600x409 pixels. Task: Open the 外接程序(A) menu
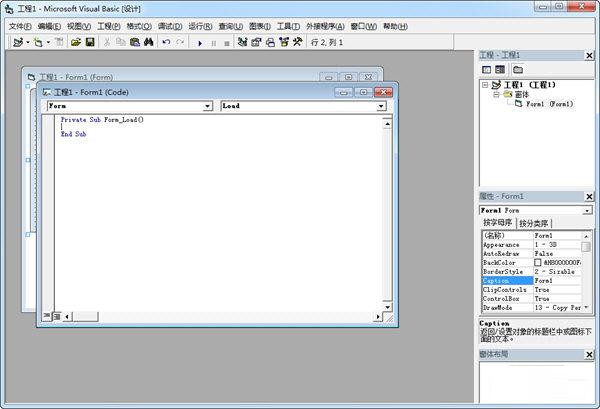tap(325, 26)
